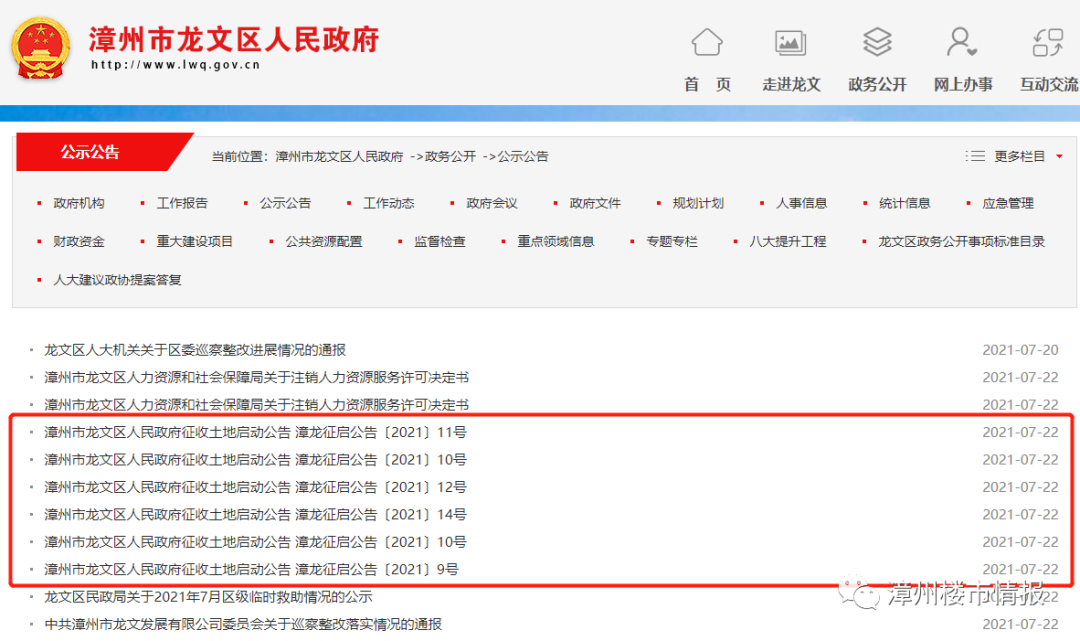Open 龙文区人大机关 inspection rectification notice
The width and height of the screenshot is (1080, 641).
(x=195, y=350)
